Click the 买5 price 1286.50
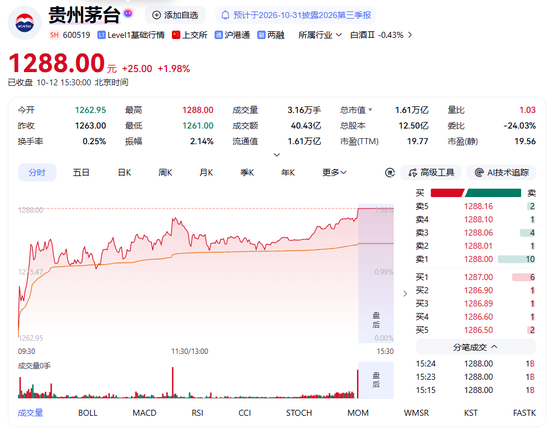550x429 pixels. click(478, 330)
